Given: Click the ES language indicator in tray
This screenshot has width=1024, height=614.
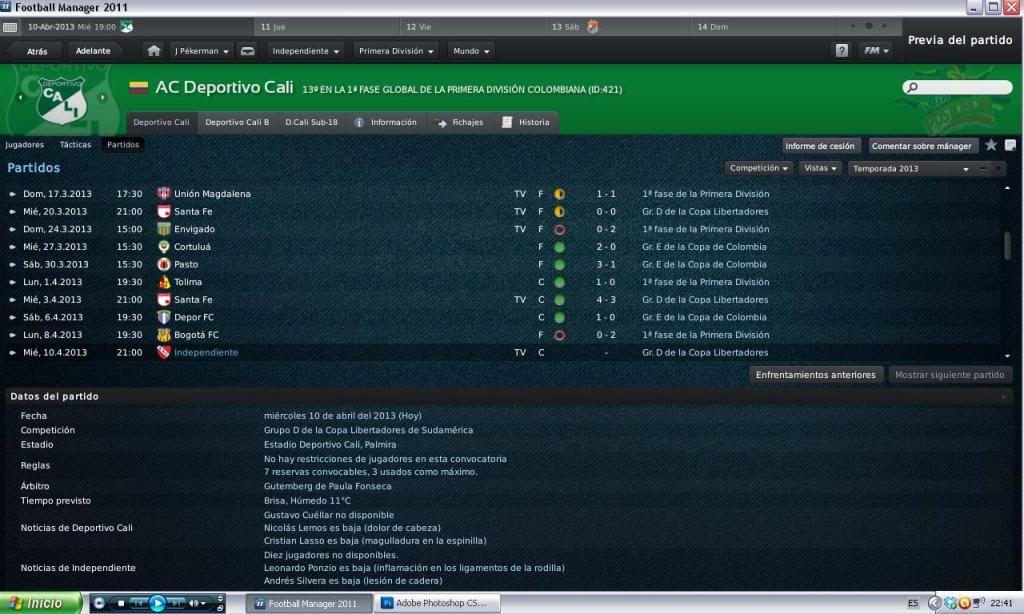Looking at the screenshot, I should 913,603.
